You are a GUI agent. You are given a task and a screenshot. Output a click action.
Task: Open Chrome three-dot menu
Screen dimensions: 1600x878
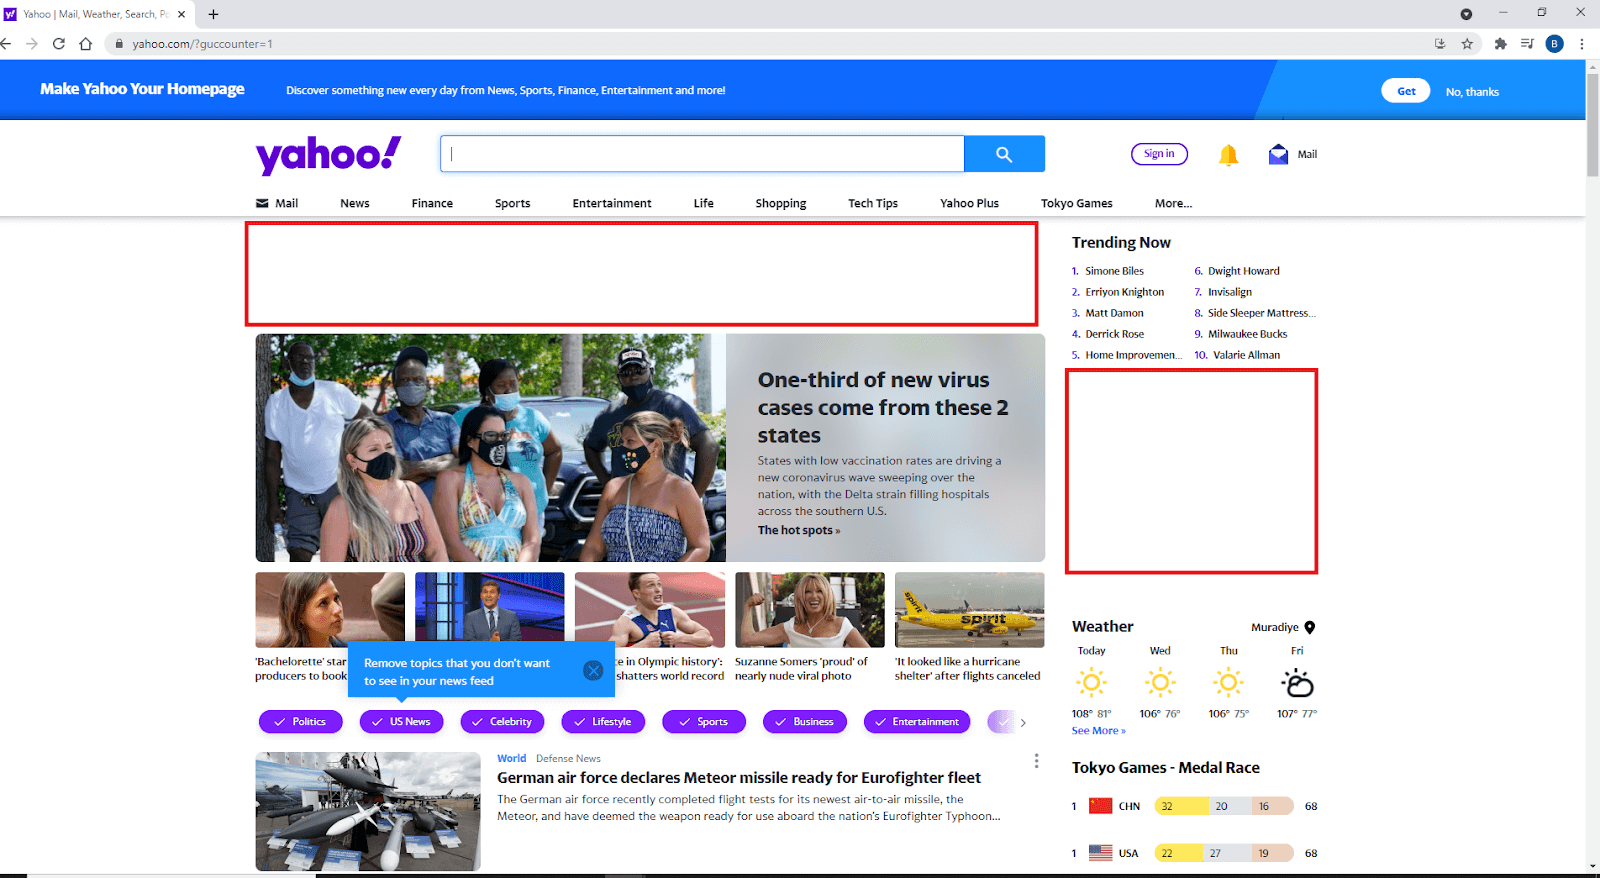click(x=1581, y=44)
